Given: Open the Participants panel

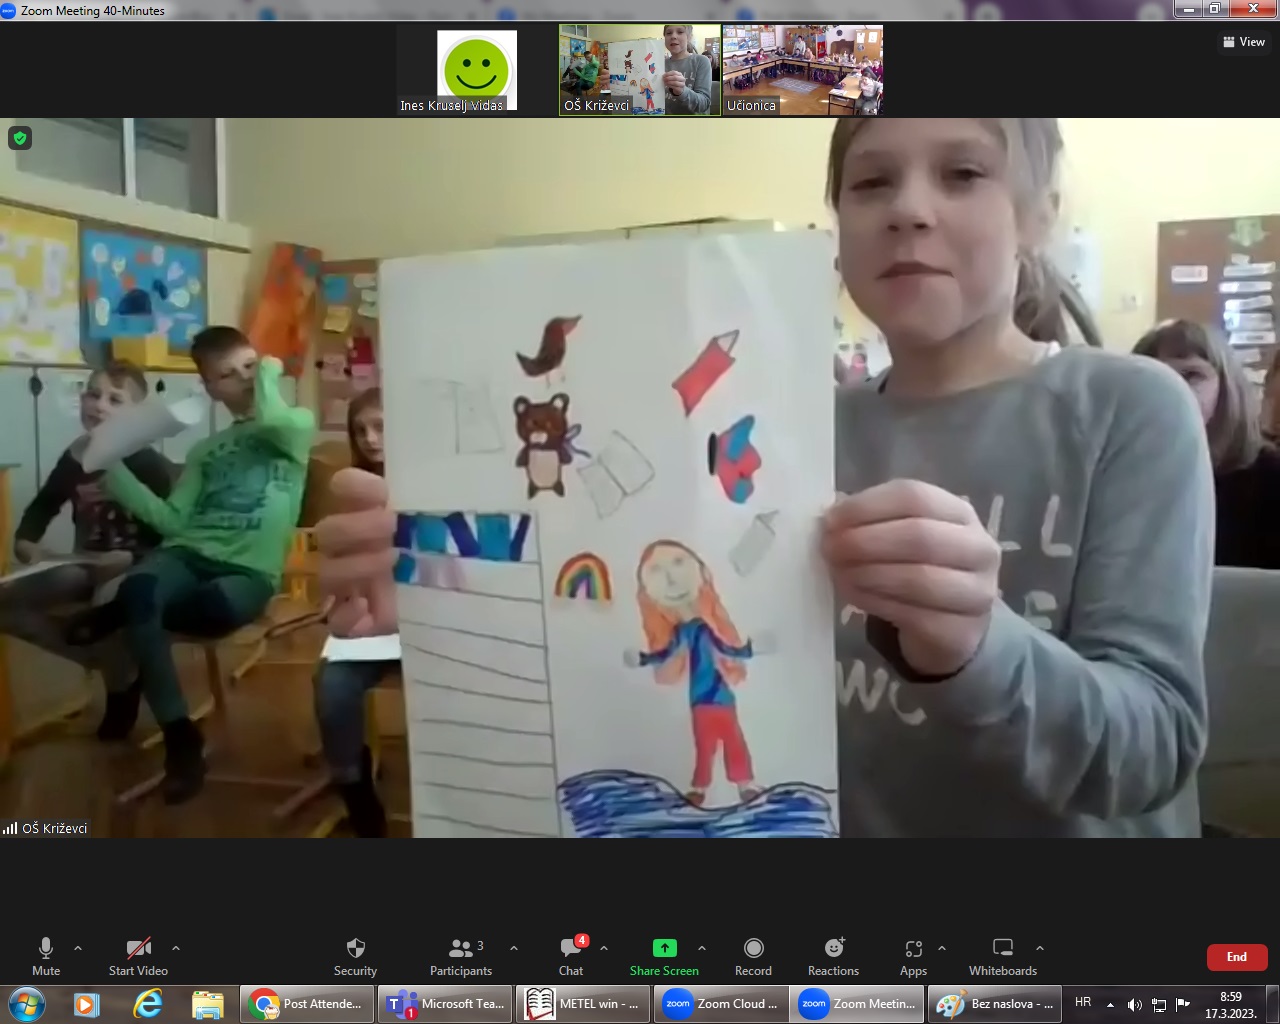Looking at the screenshot, I should (x=461, y=955).
